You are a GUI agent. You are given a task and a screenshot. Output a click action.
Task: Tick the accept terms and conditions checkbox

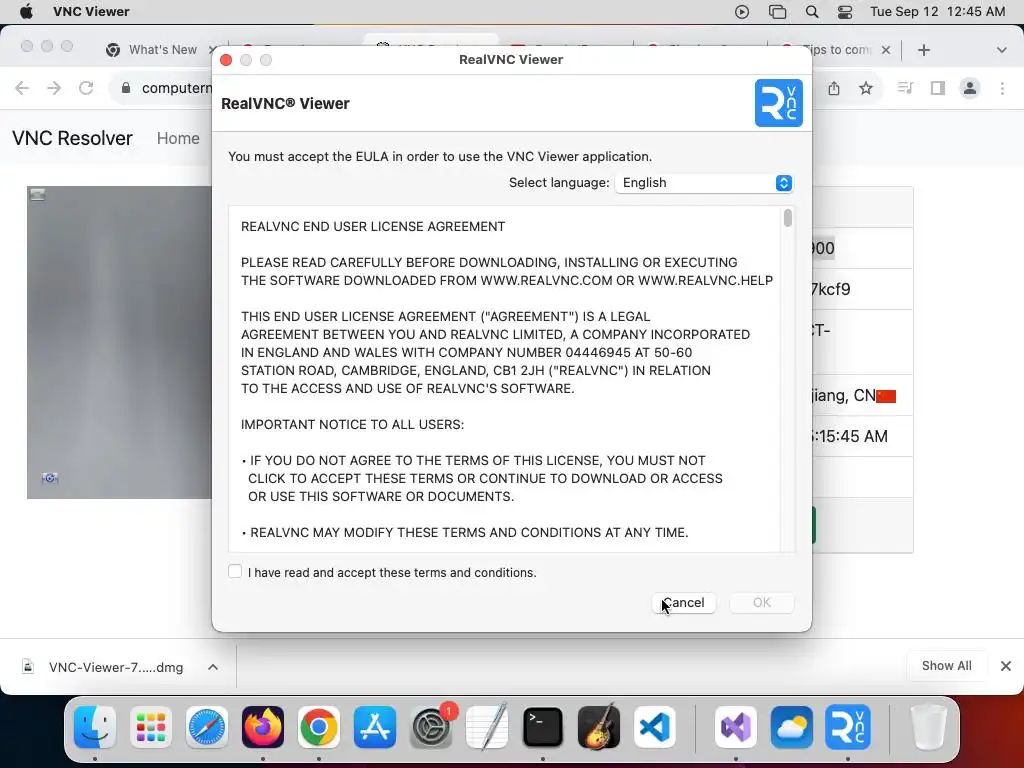235,571
